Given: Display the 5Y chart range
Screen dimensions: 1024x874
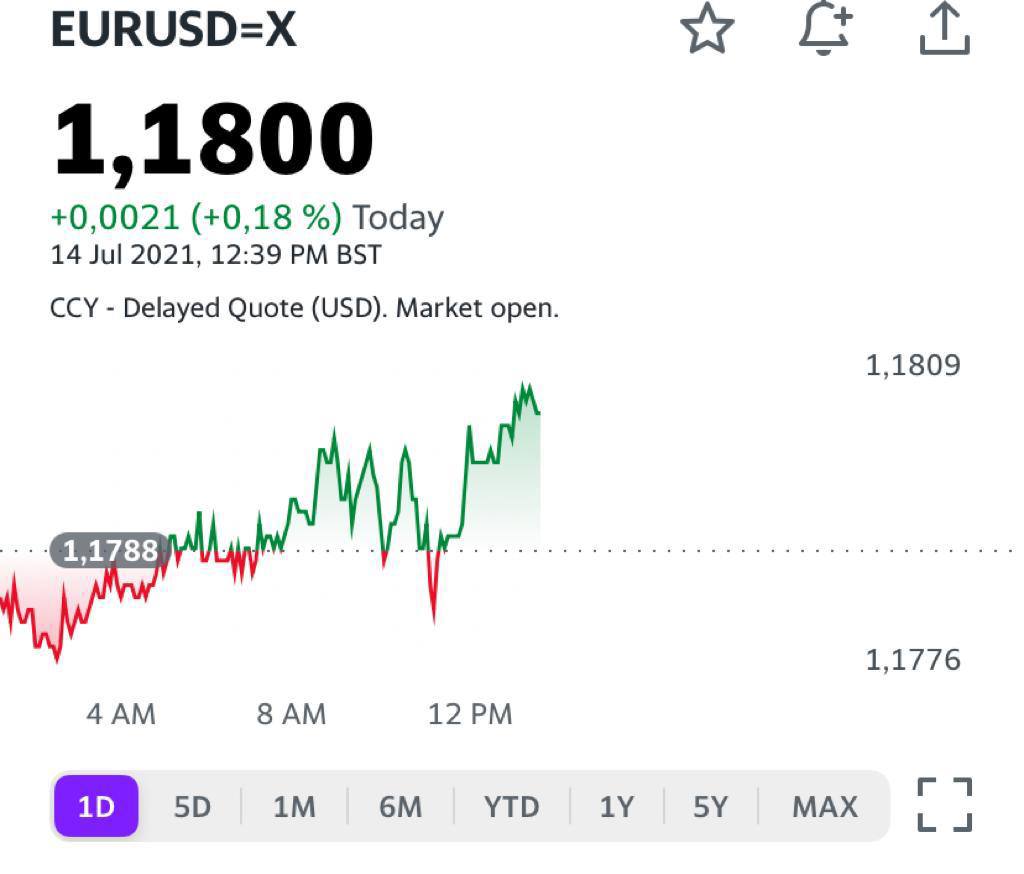Looking at the screenshot, I should (710, 806).
